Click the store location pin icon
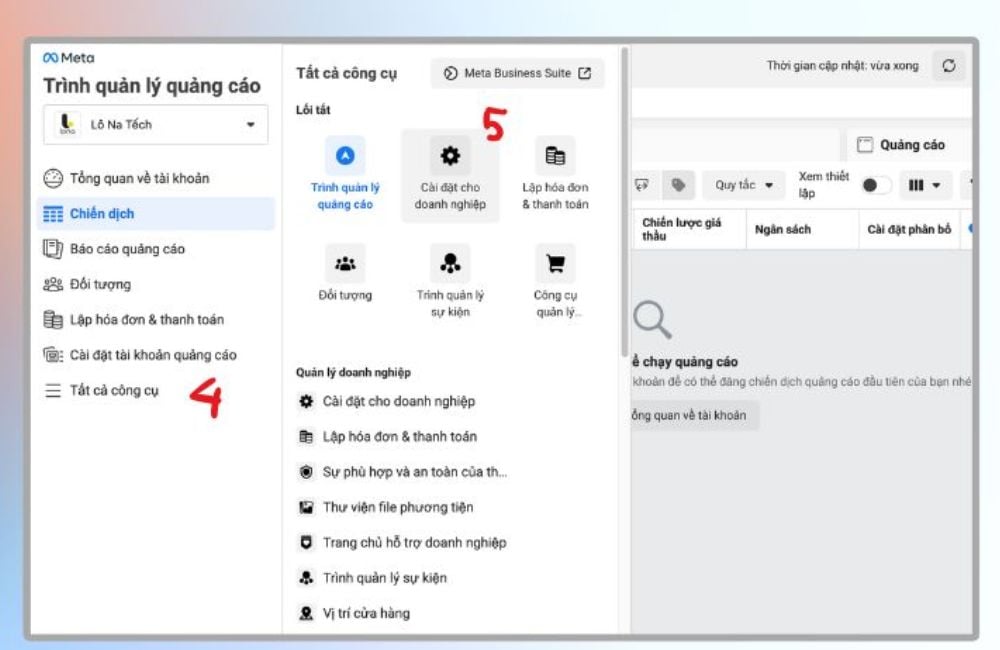Viewport: 1000px width, 650px height. (x=307, y=613)
